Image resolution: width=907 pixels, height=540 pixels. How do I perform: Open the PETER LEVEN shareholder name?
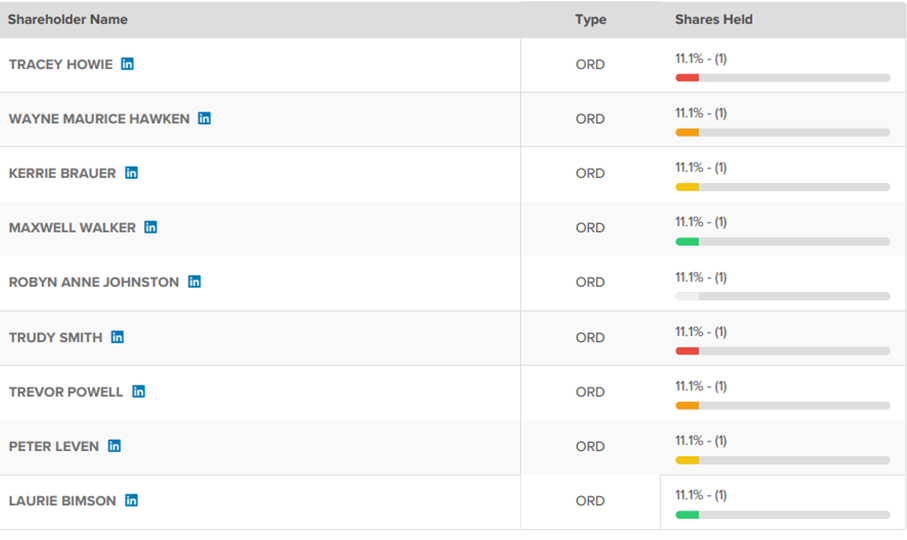coord(54,446)
